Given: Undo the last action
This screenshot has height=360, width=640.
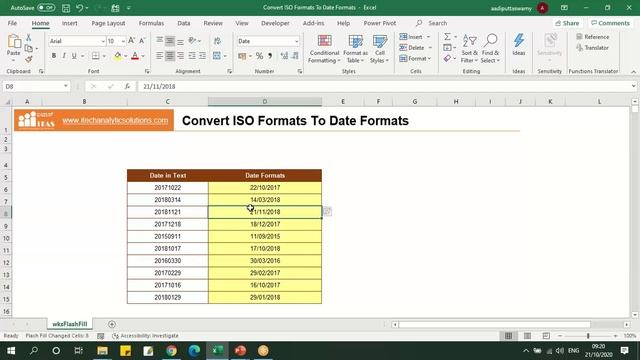Looking at the screenshot, I should (x=80, y=7).
